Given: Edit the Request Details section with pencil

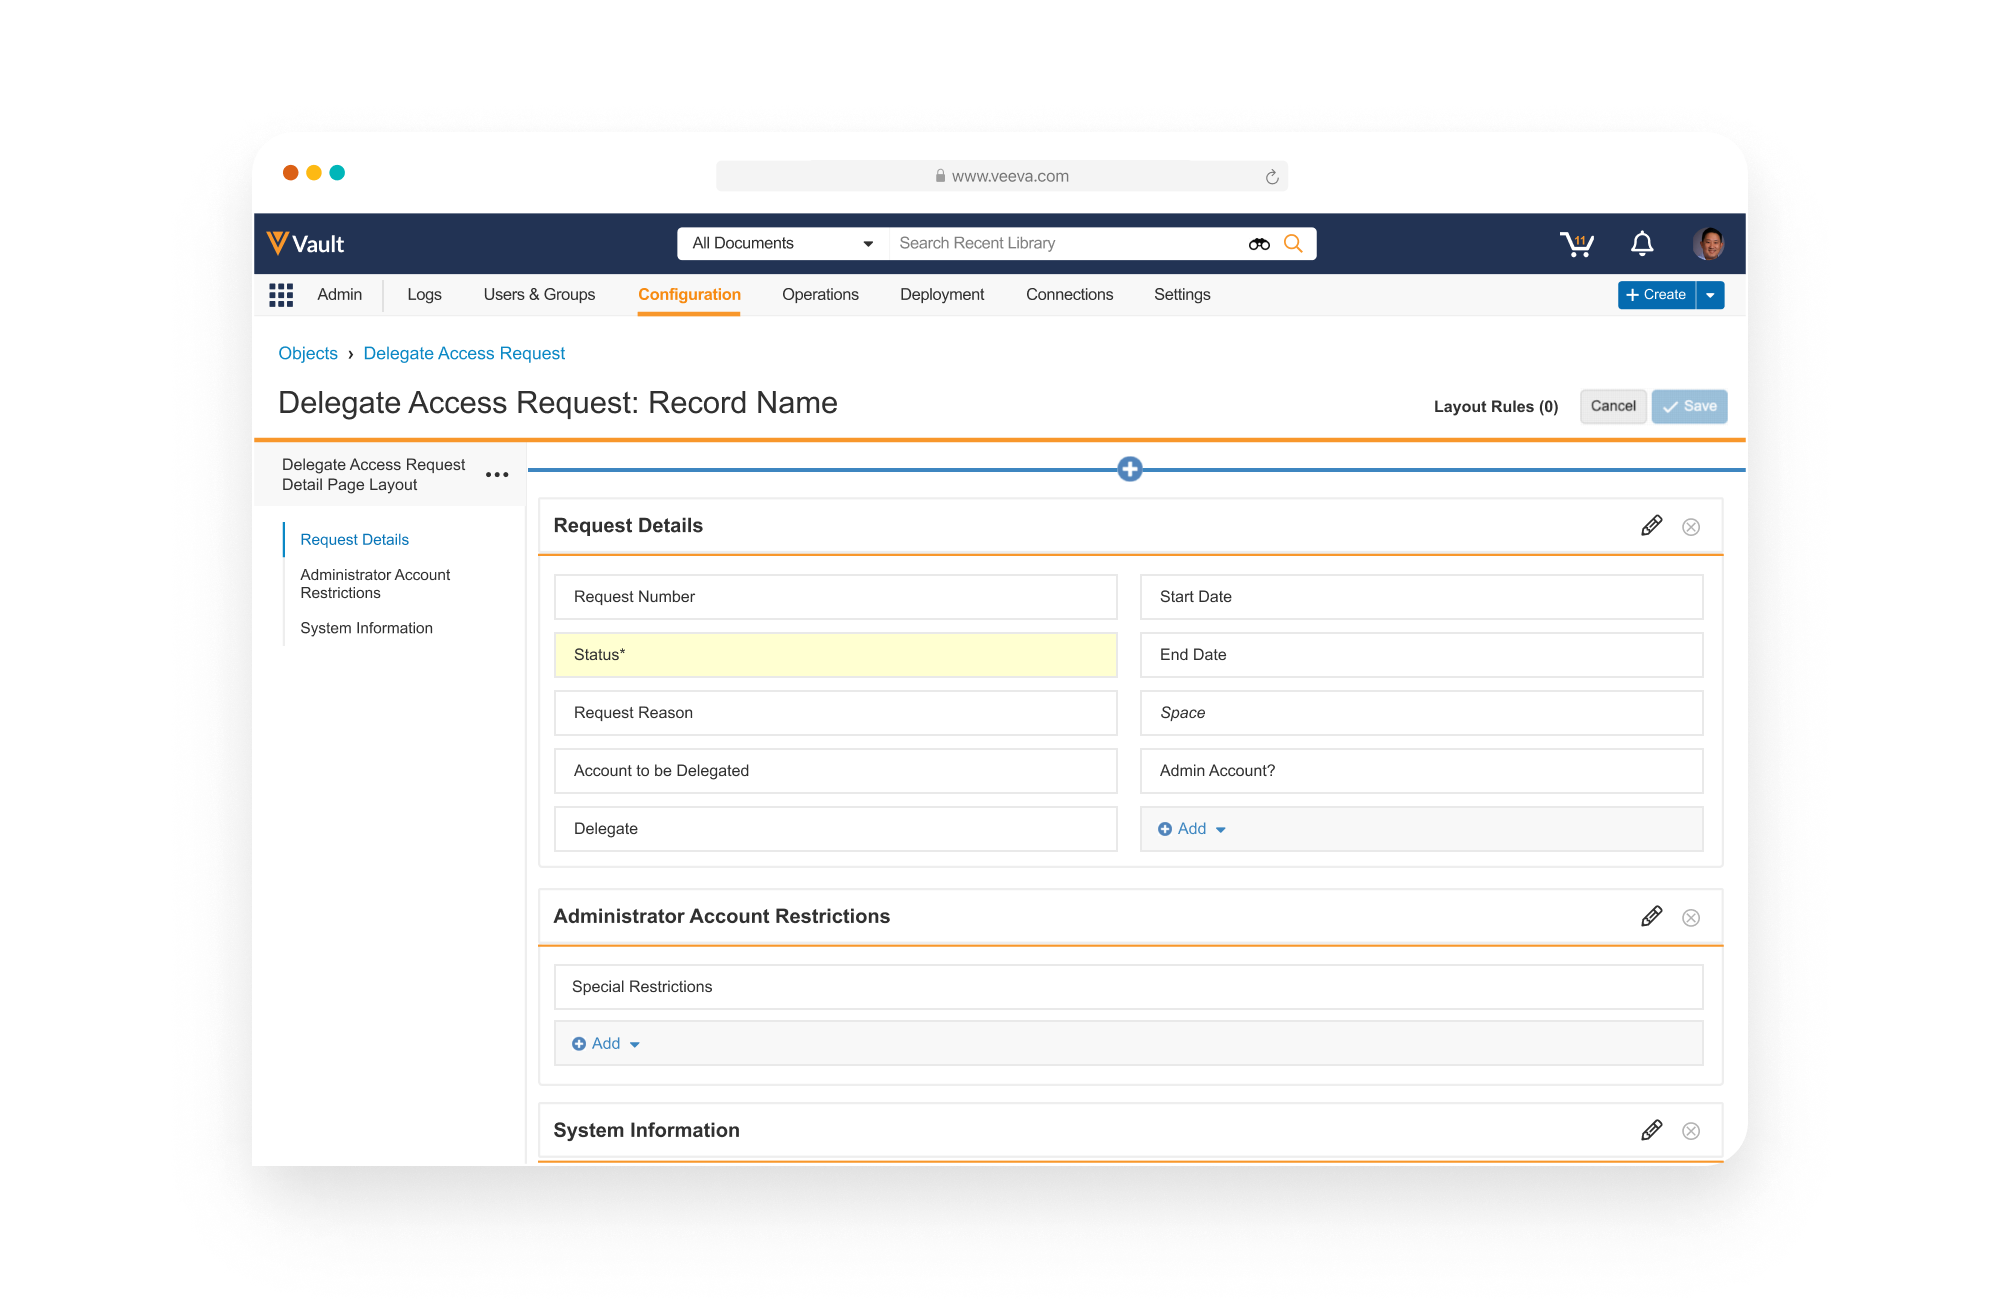Looking at the screenshot, I should (1651, 526).
